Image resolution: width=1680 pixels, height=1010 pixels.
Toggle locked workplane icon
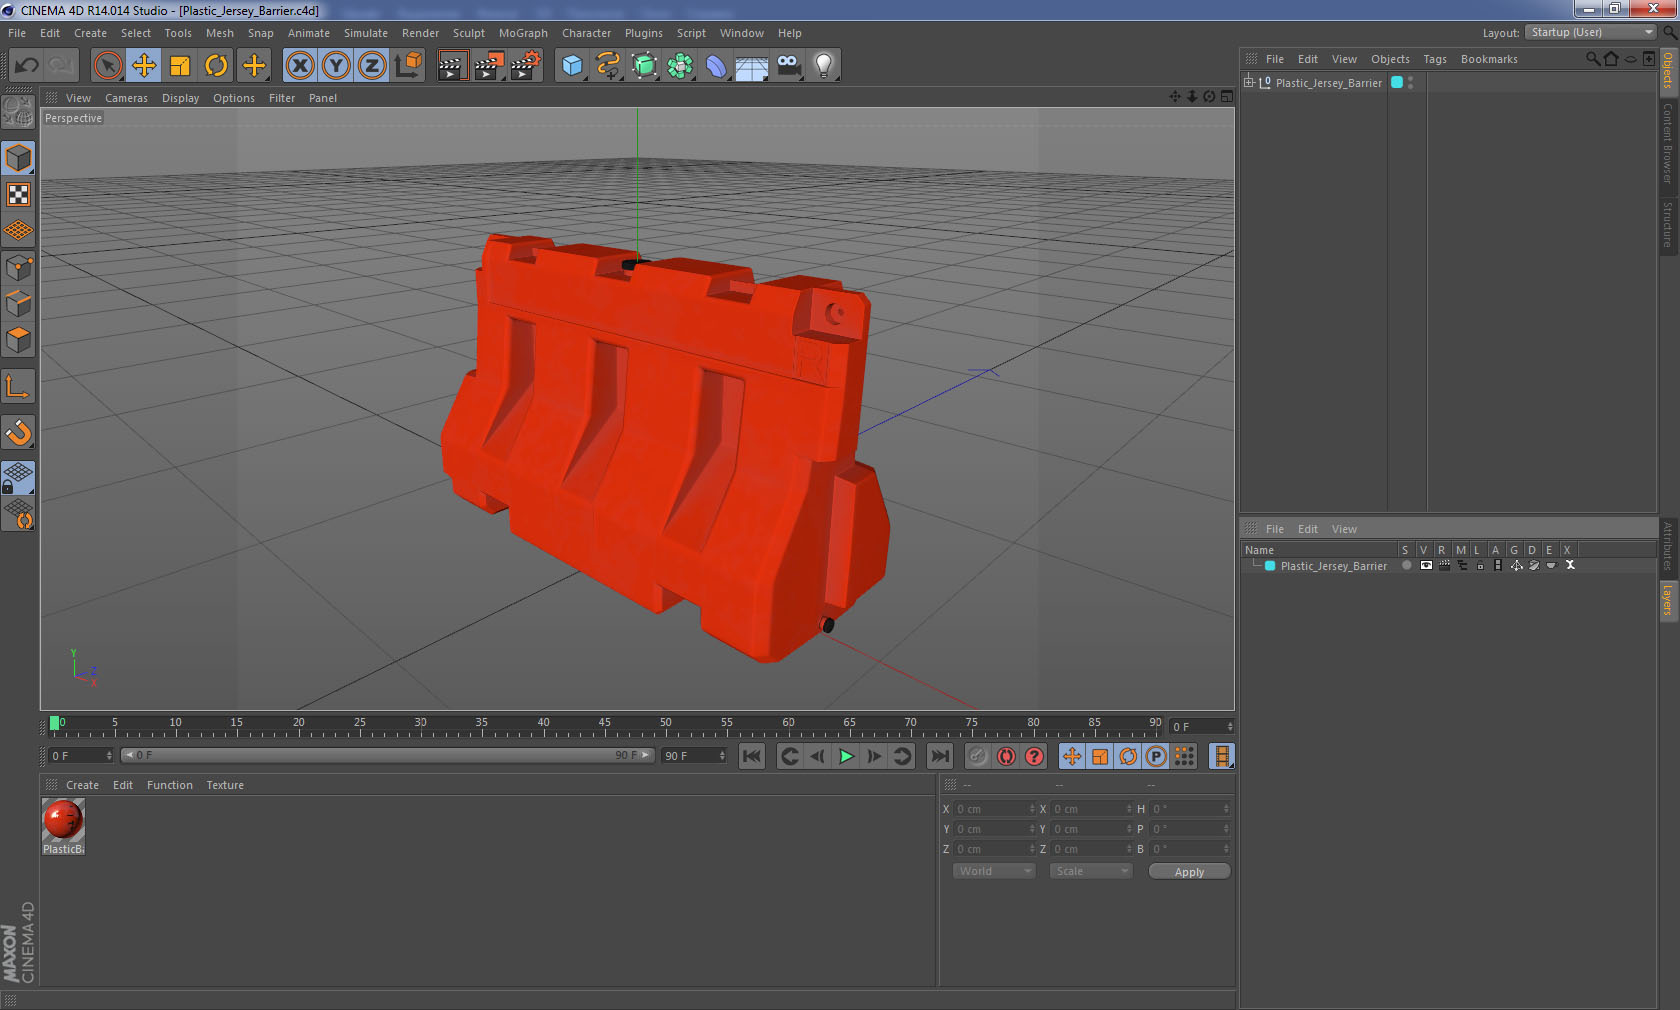coord(18,478)
